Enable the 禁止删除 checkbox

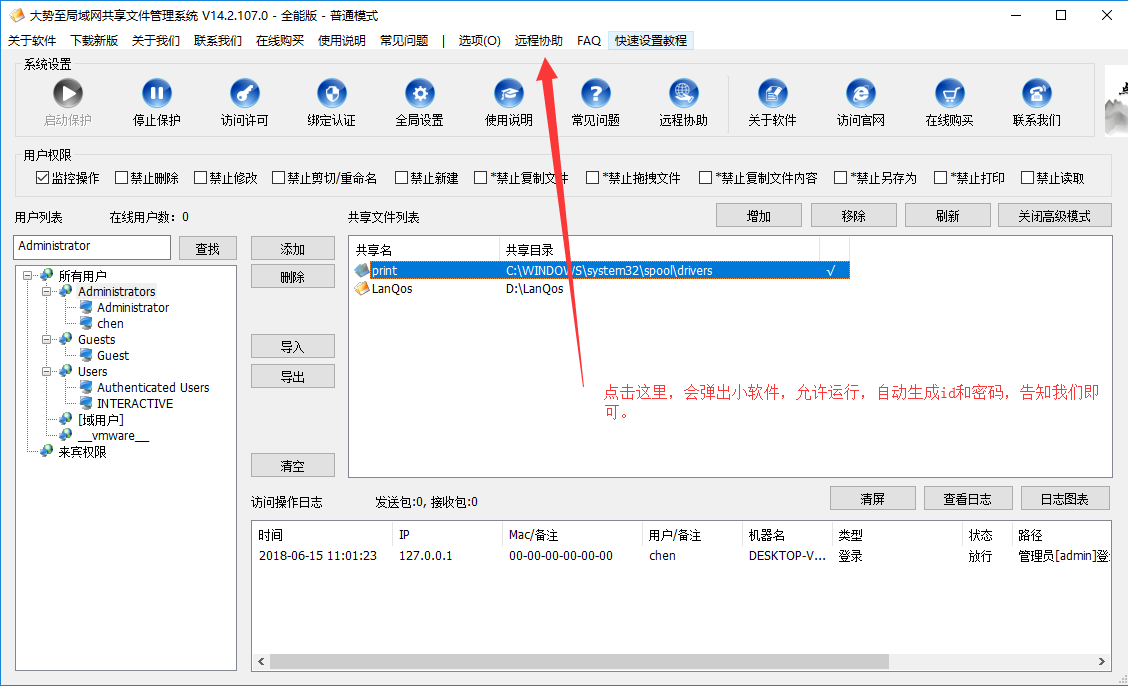(x=122, y=178)
